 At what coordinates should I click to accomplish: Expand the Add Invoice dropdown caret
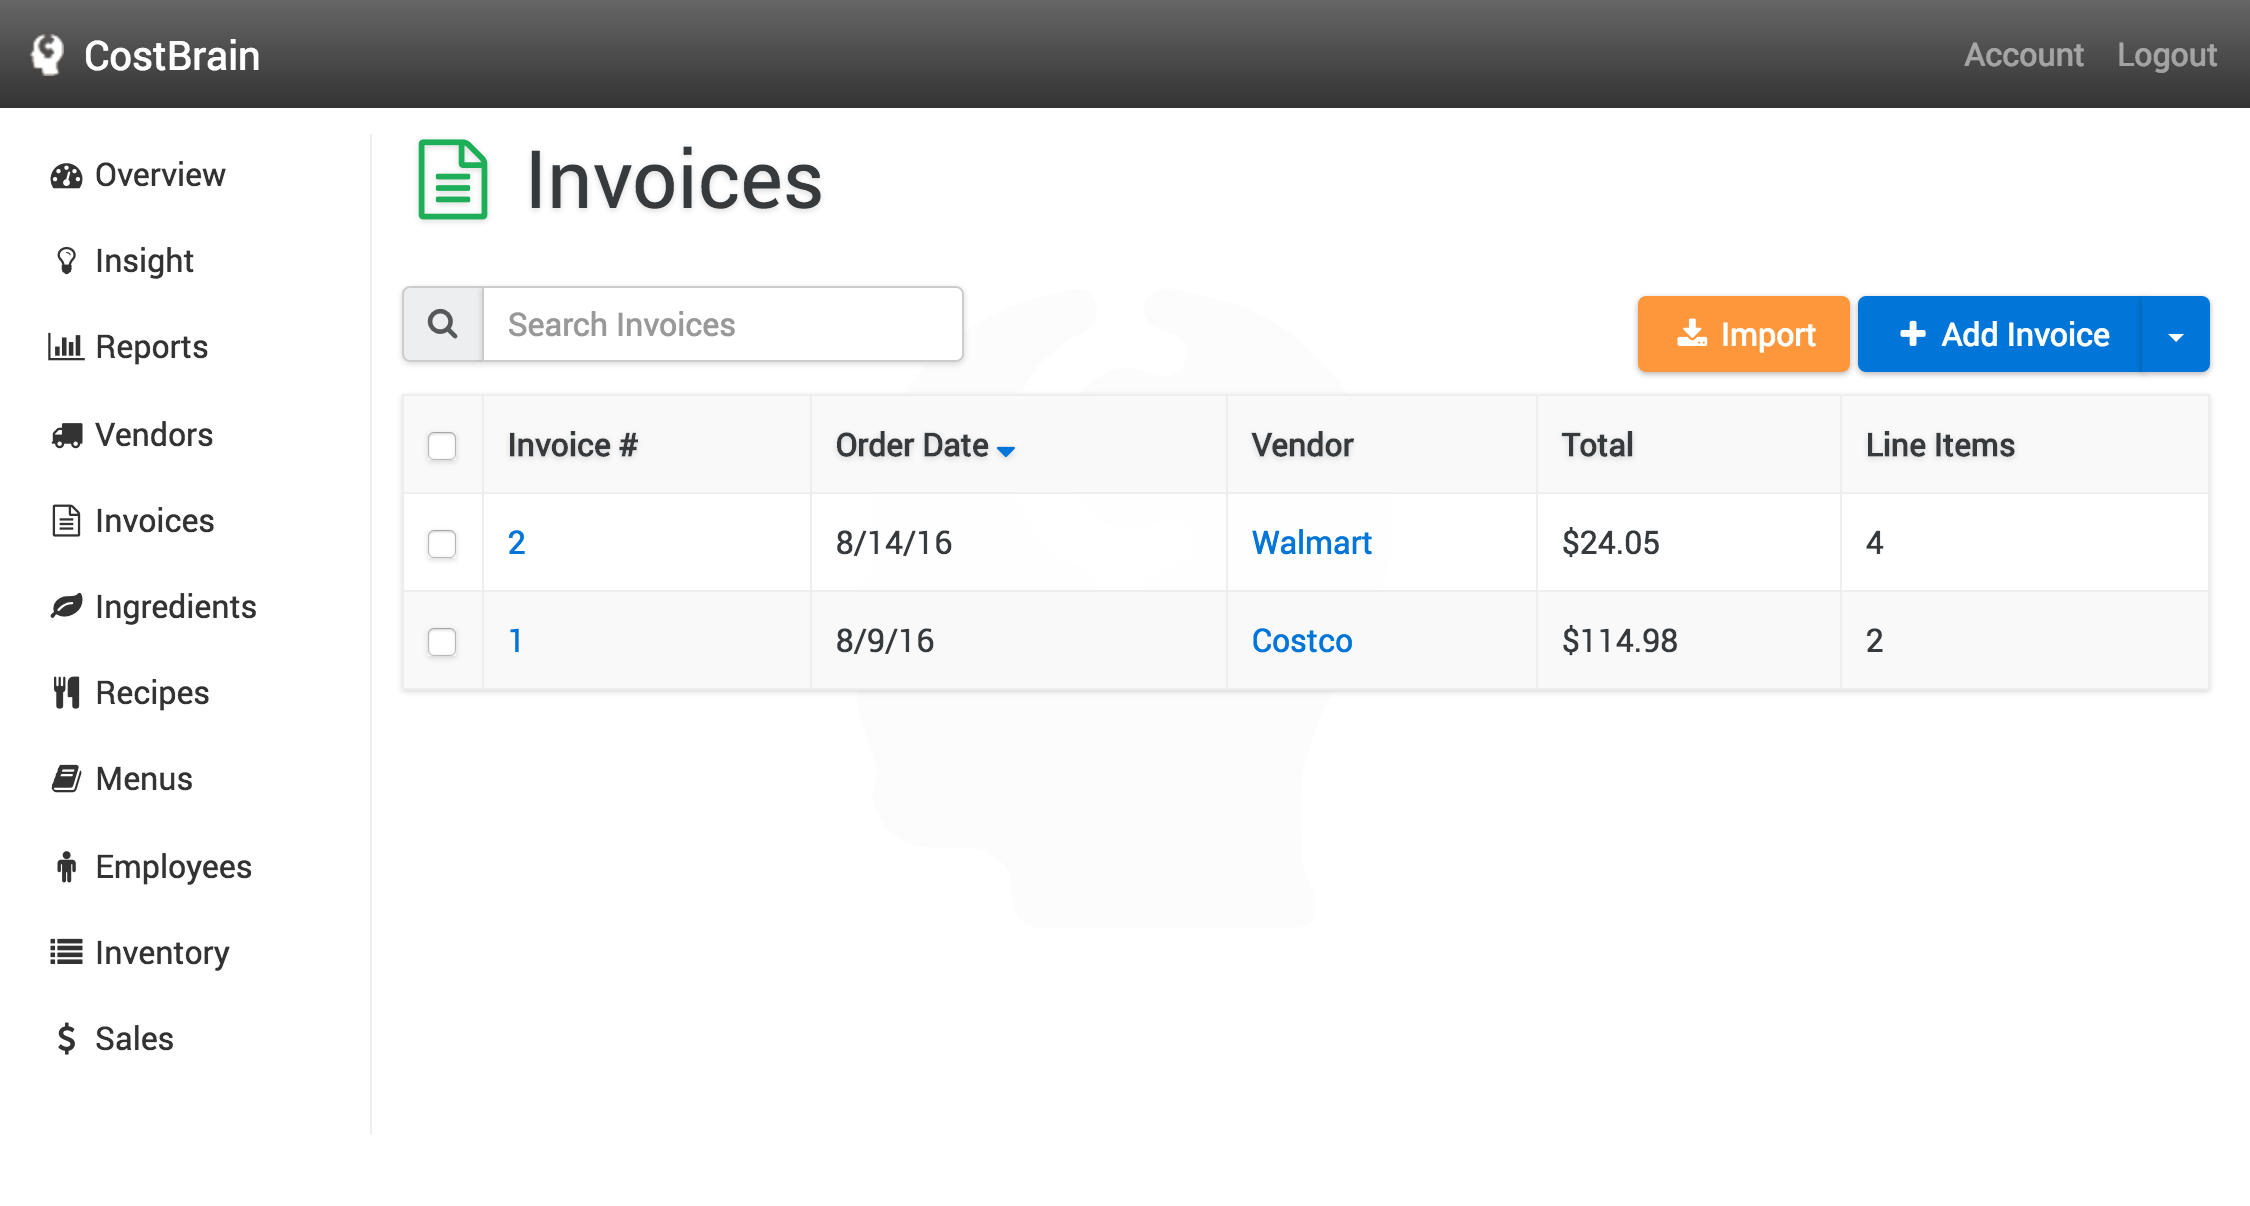[2175, 336]
